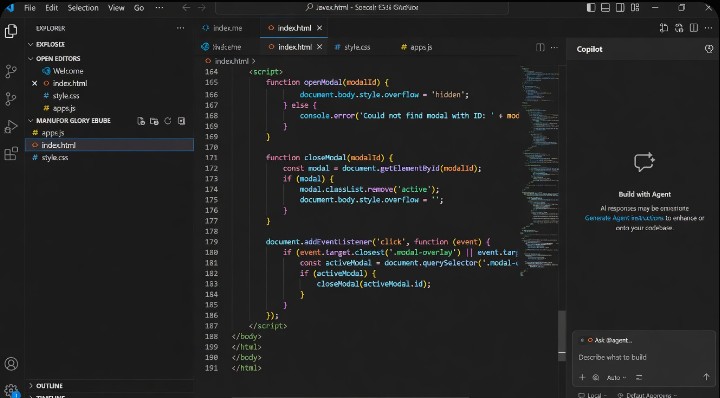Click the lines icon right of Auto
This screenshot has height=398, width=720.
(639, 377)
